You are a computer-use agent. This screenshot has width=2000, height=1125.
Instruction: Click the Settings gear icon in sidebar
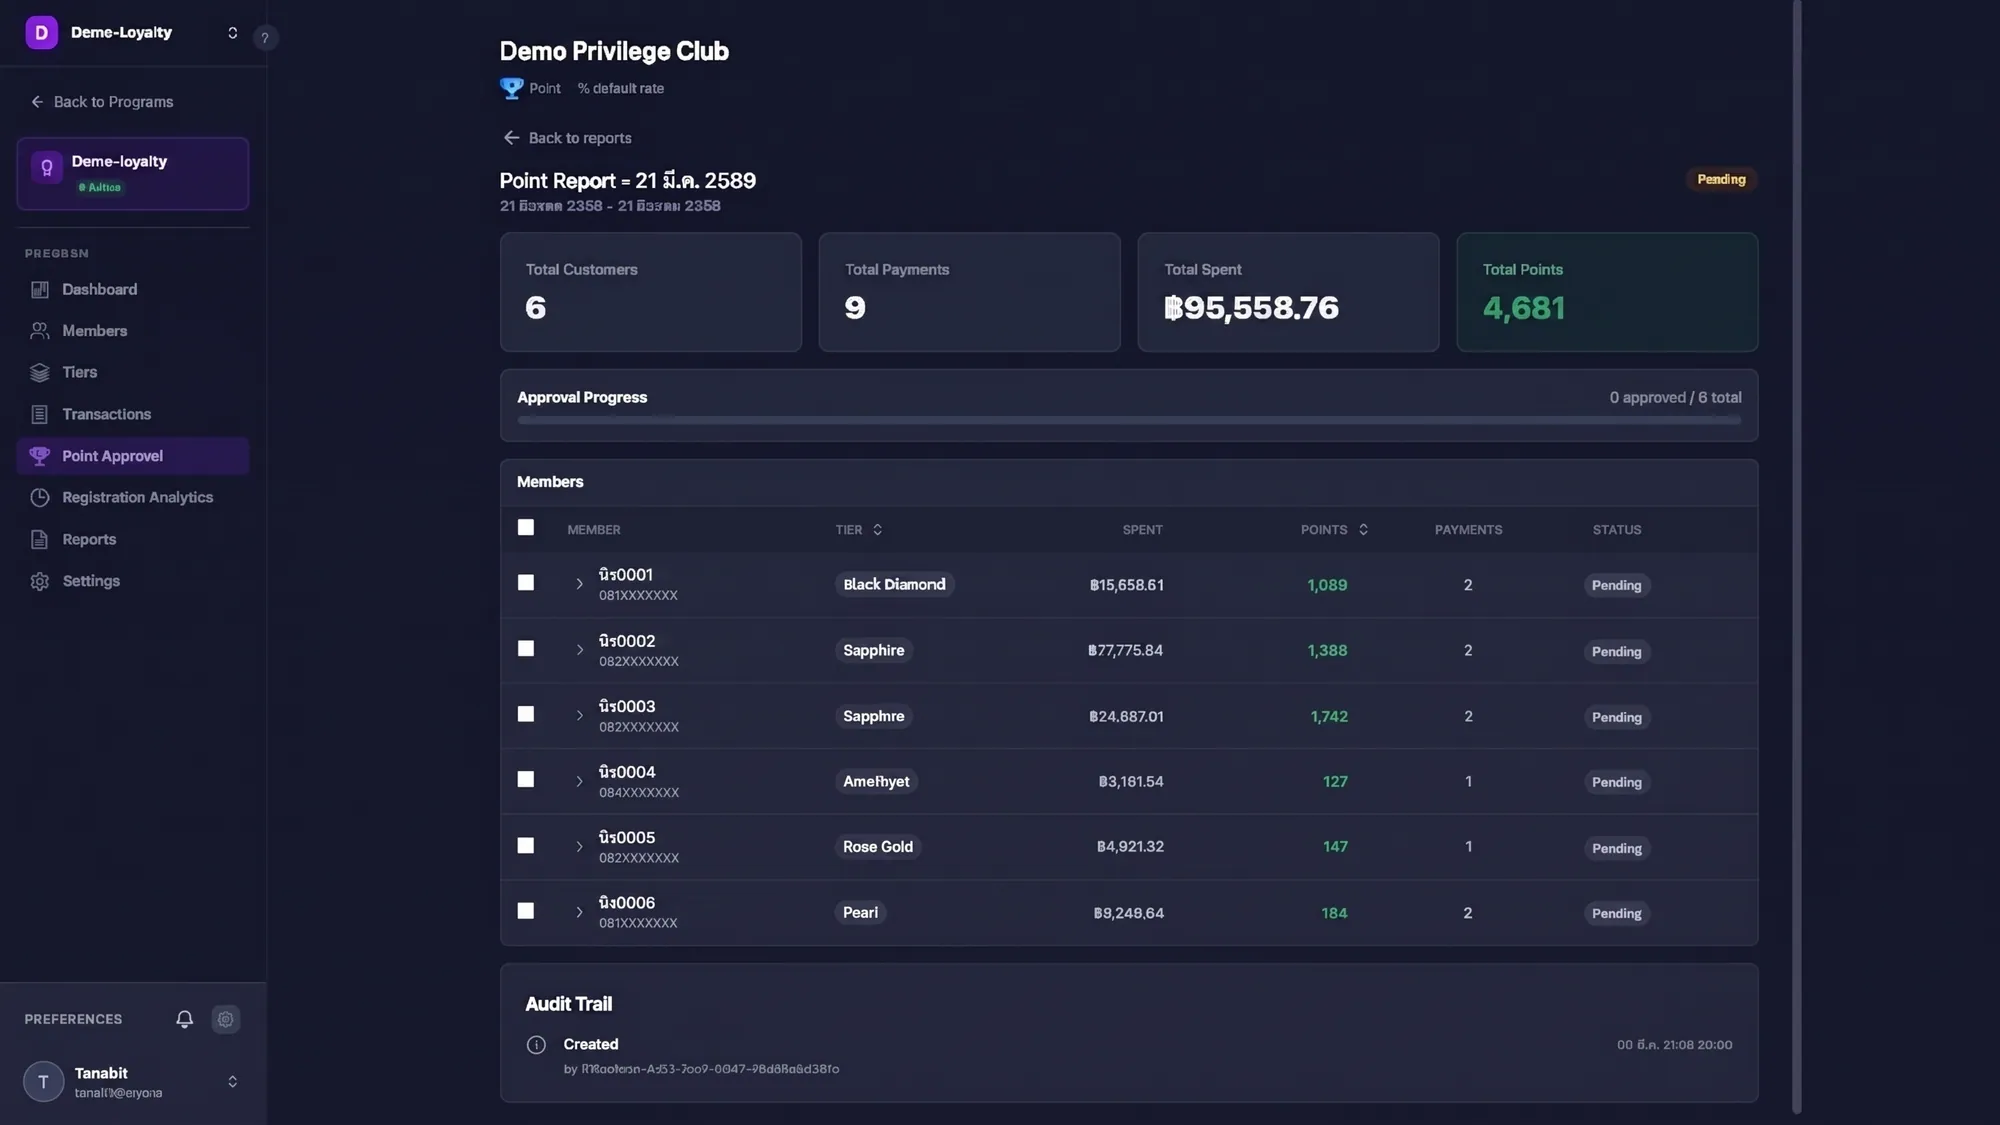pyautogui.click(x=40, y=581)
